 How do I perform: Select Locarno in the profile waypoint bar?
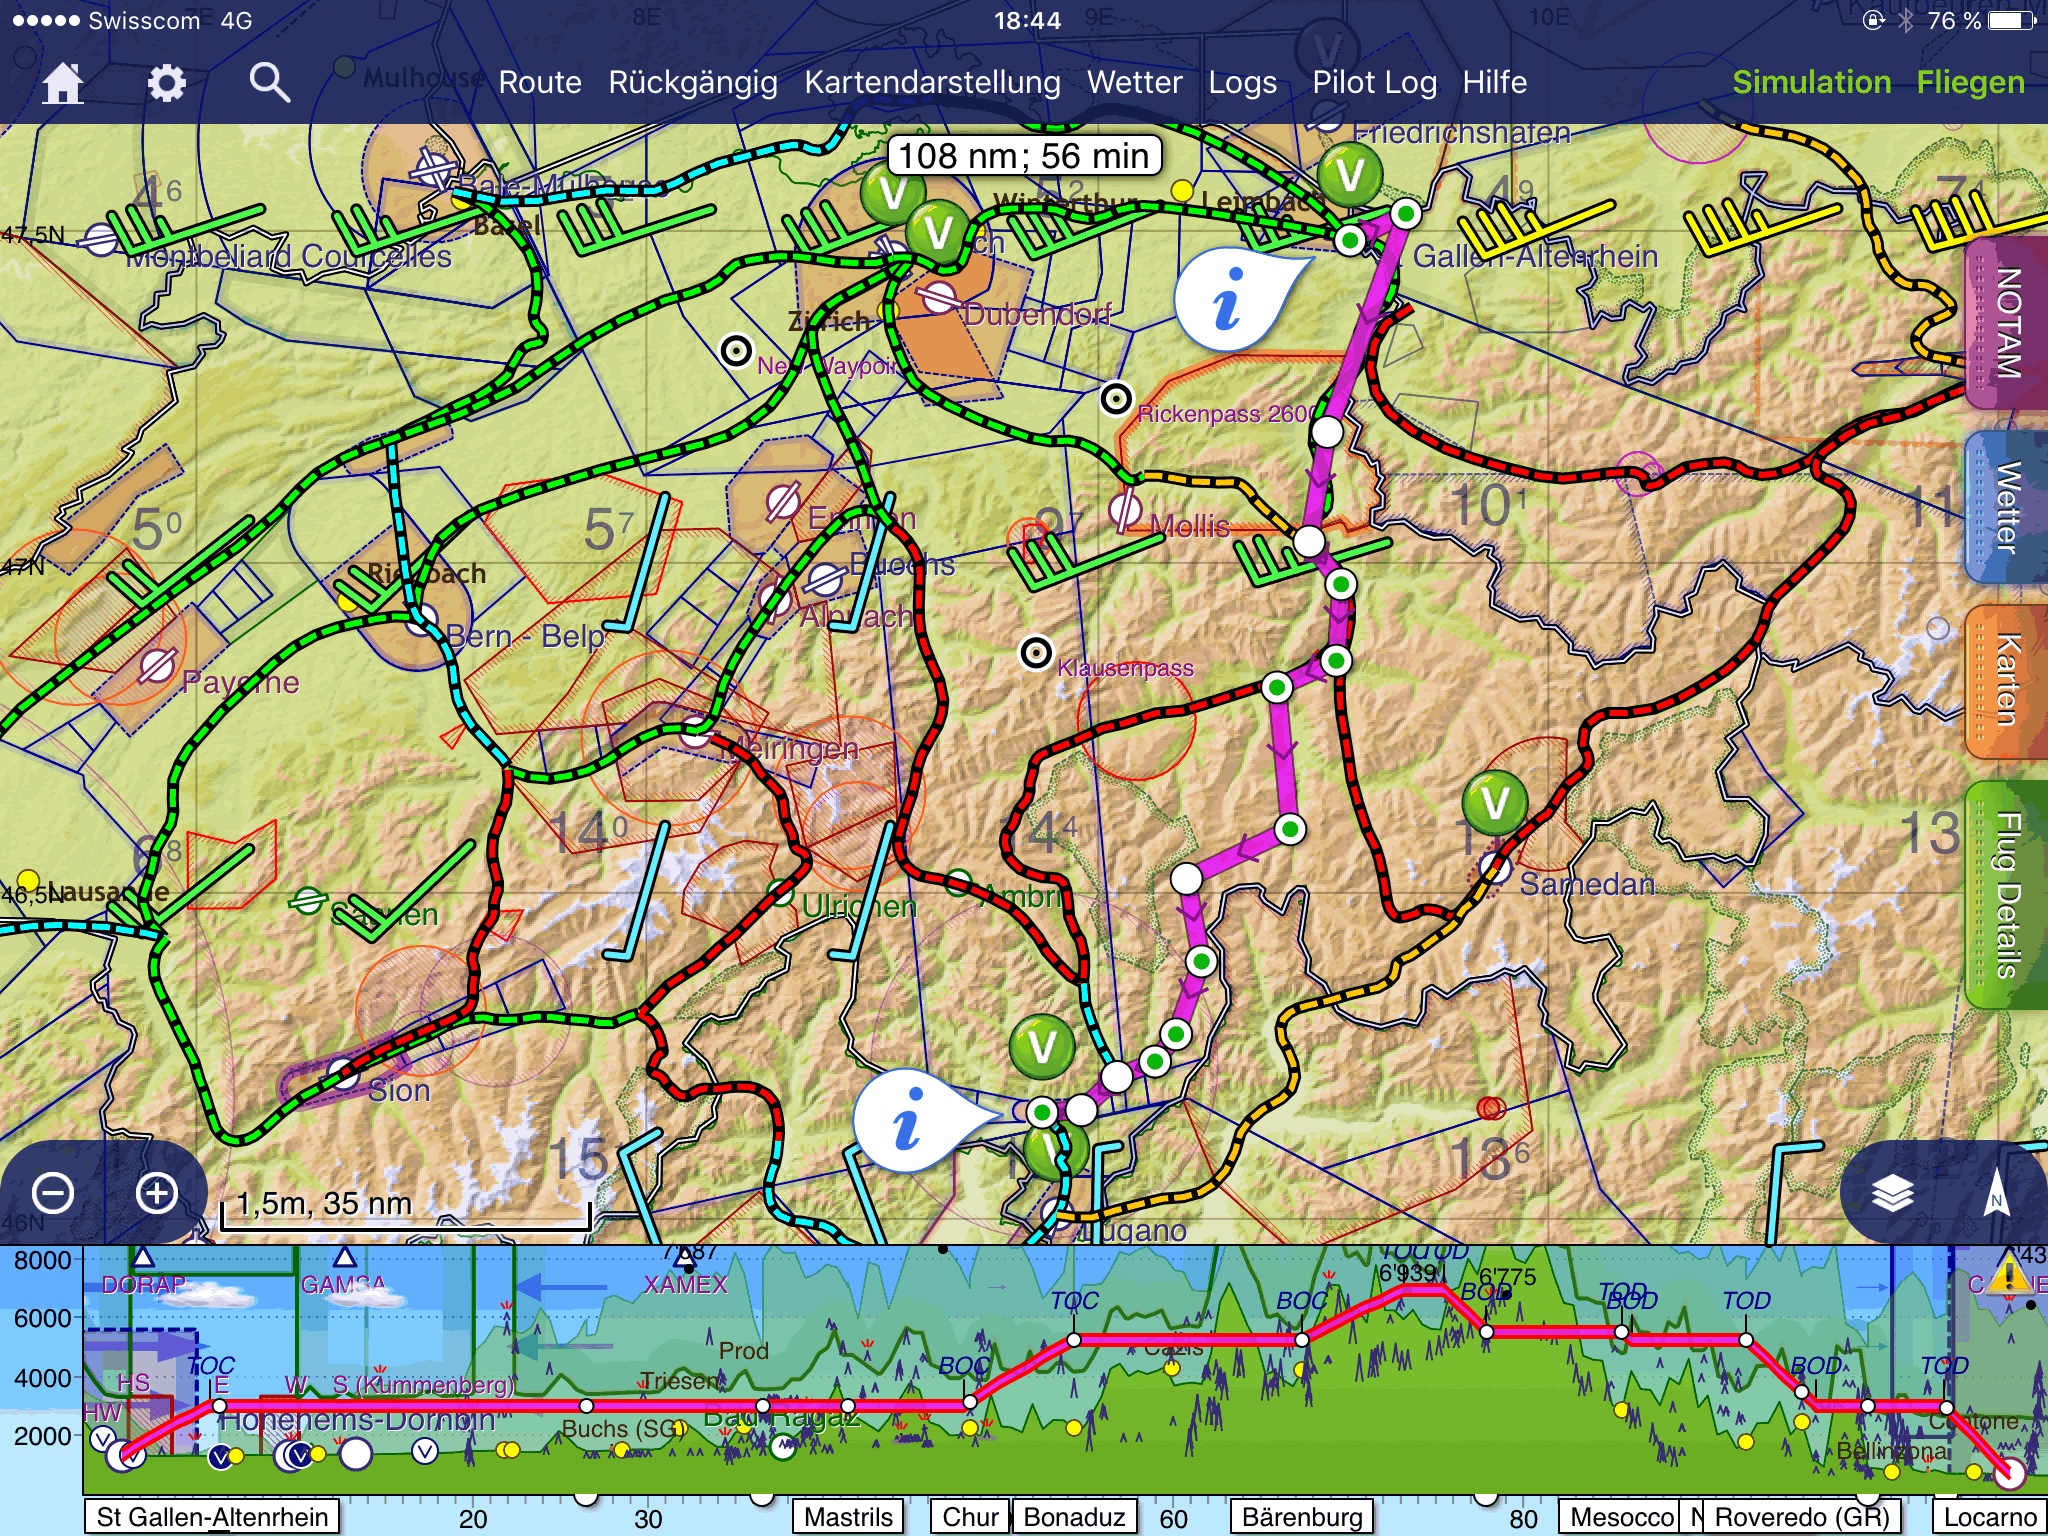(1990, 1517)
